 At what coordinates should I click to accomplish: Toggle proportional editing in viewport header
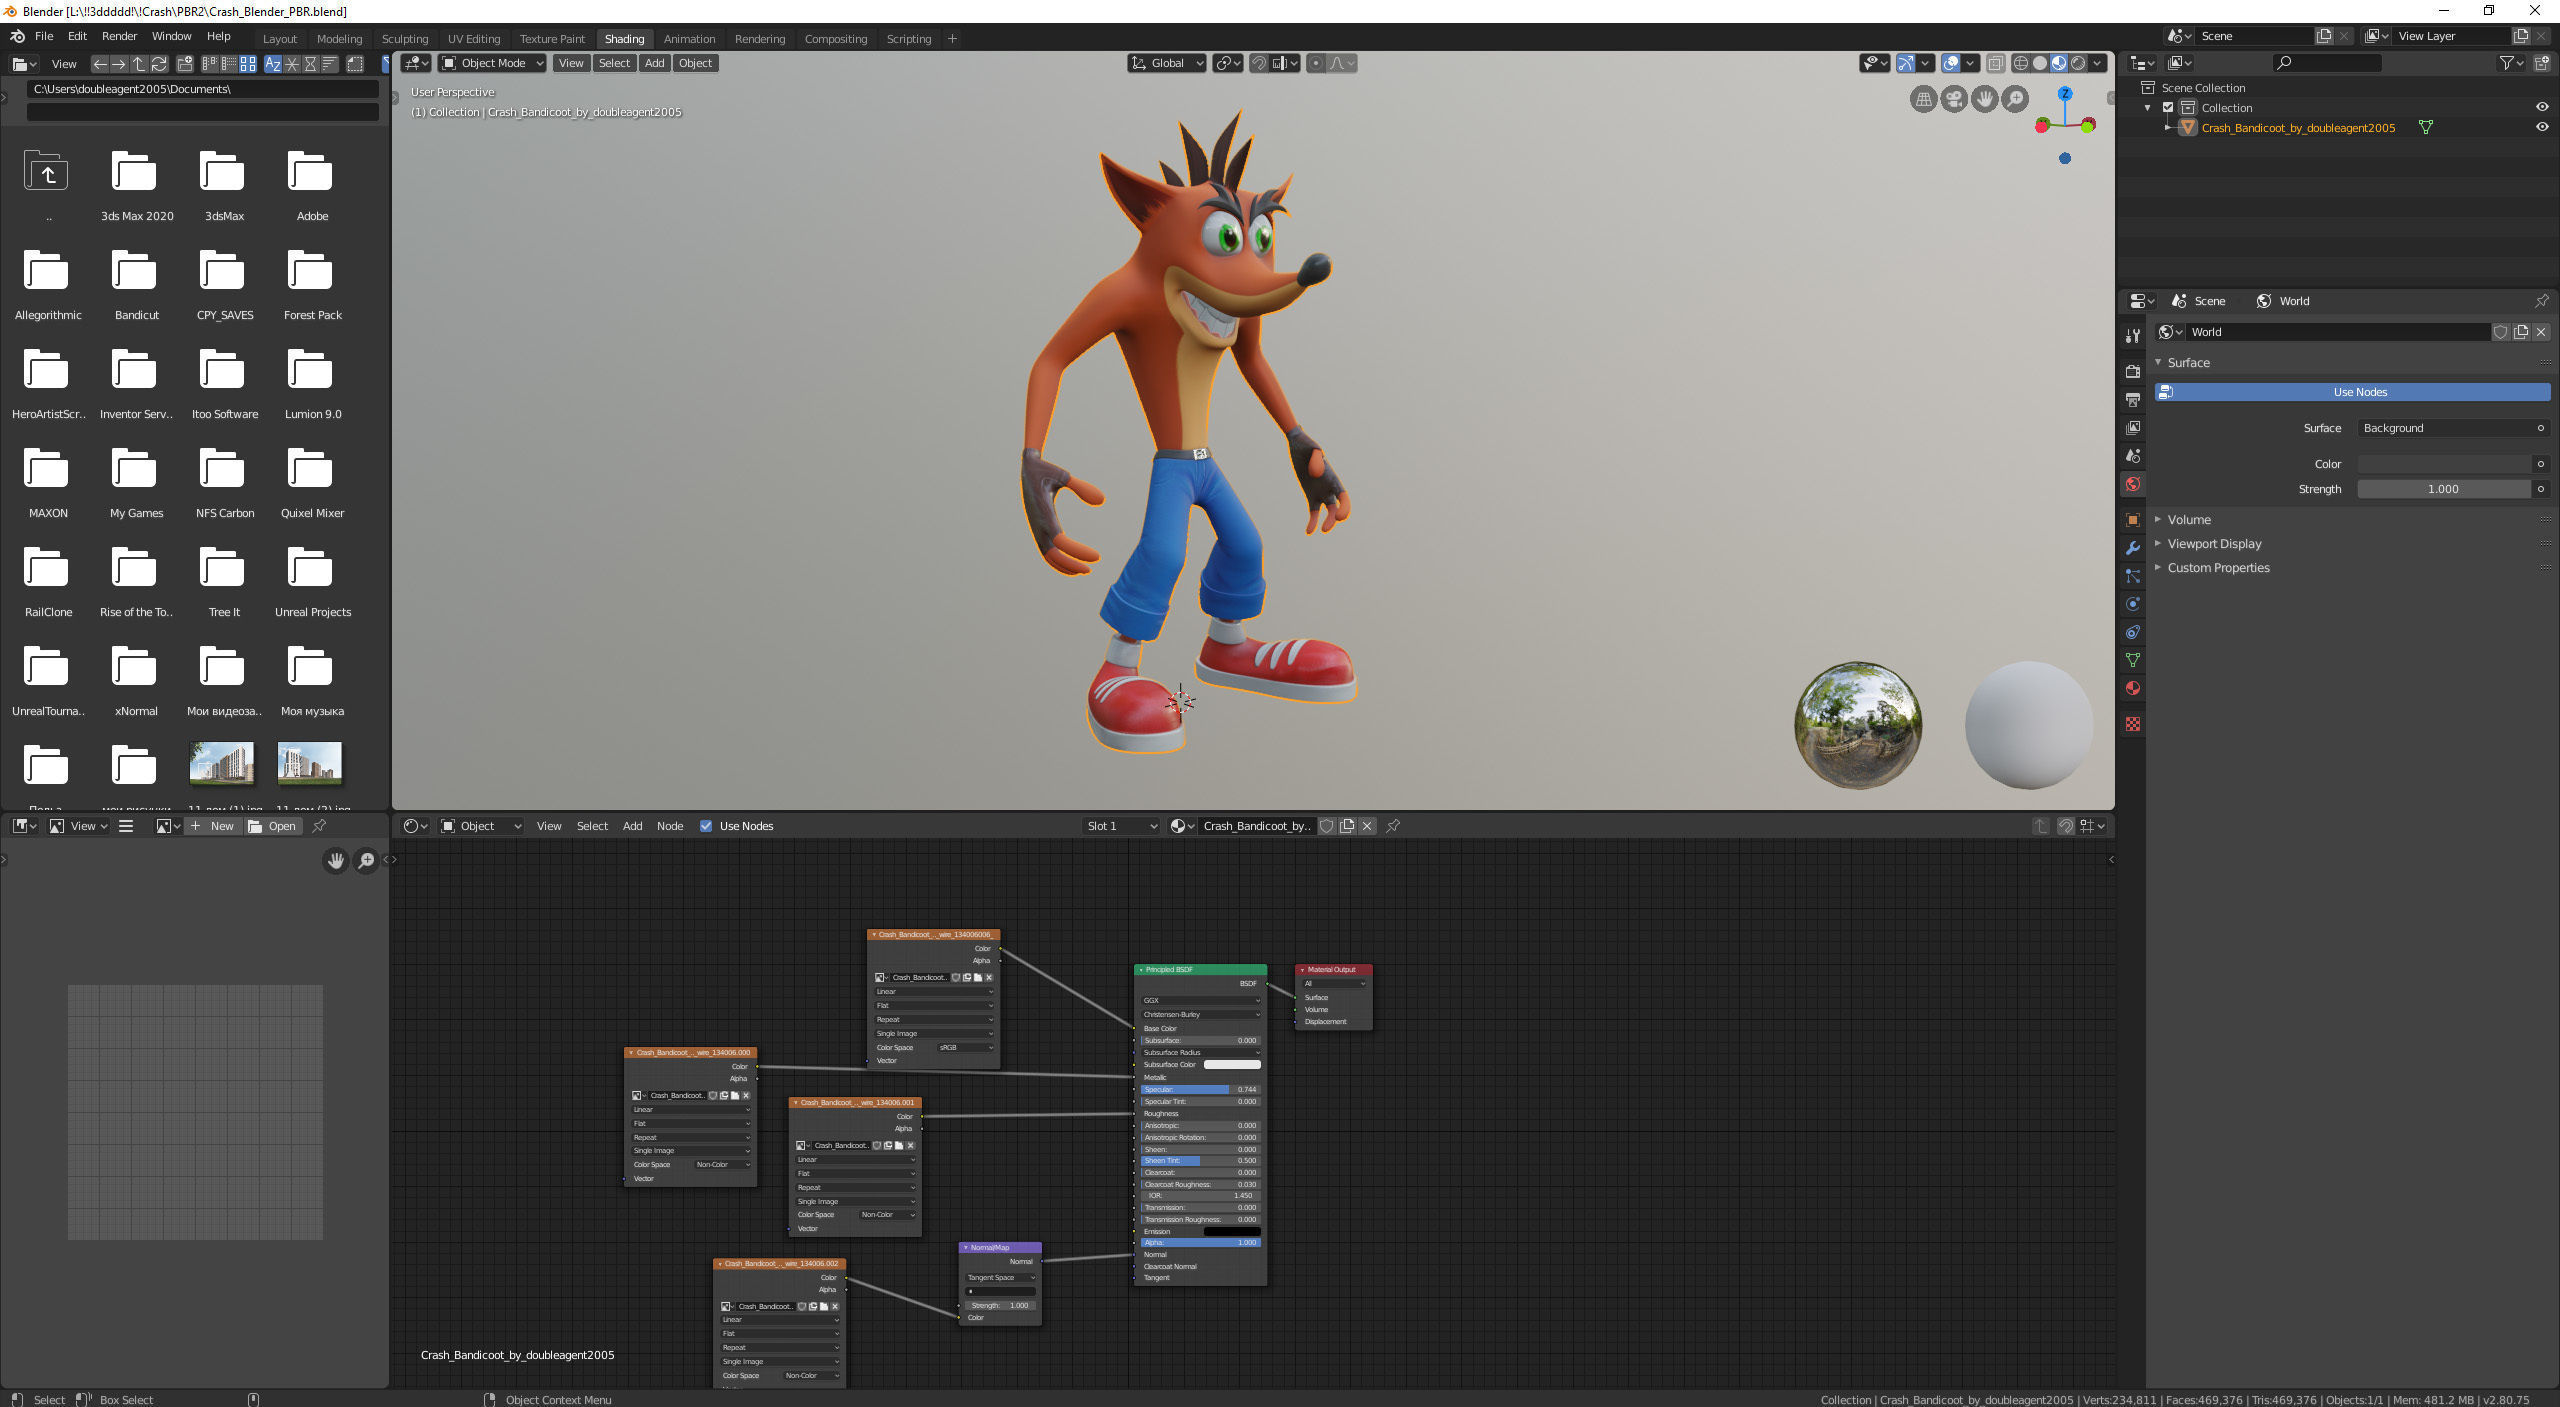click(1315, 63)
